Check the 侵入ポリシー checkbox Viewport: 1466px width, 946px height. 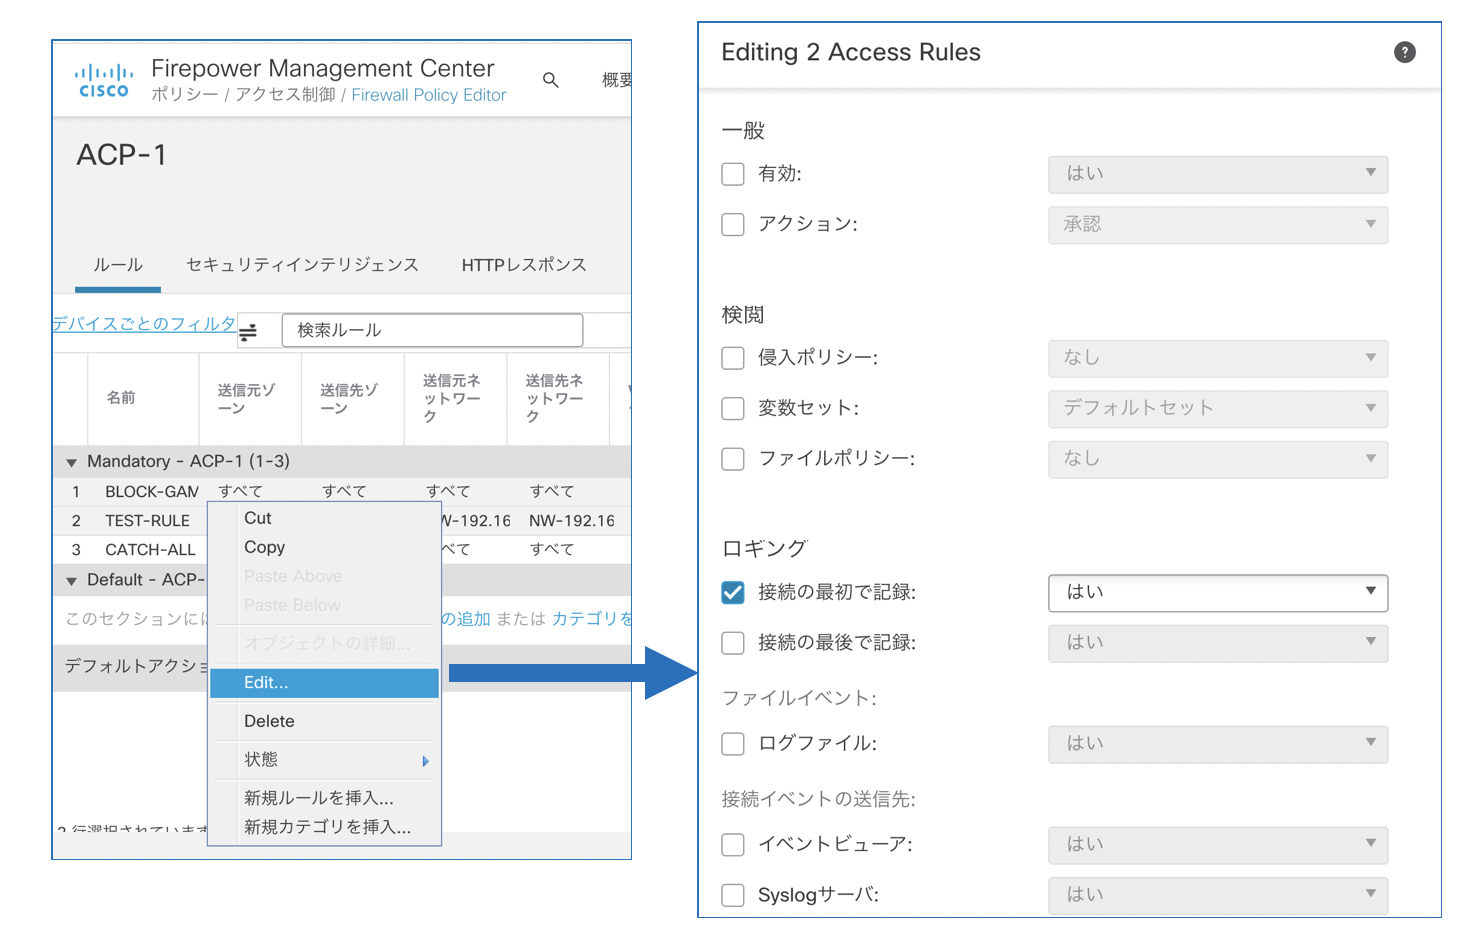click(733, 358)
